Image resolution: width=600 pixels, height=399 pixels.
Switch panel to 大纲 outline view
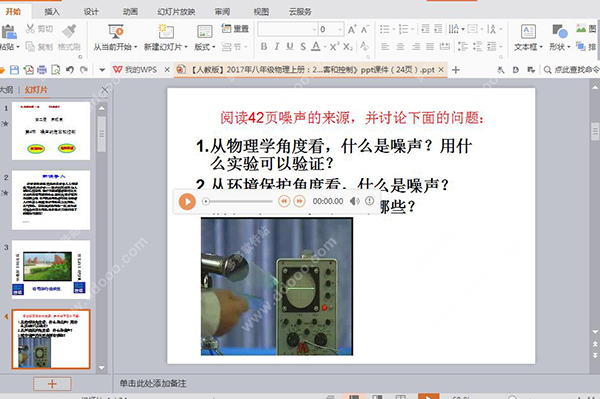(x=6, y=90)
